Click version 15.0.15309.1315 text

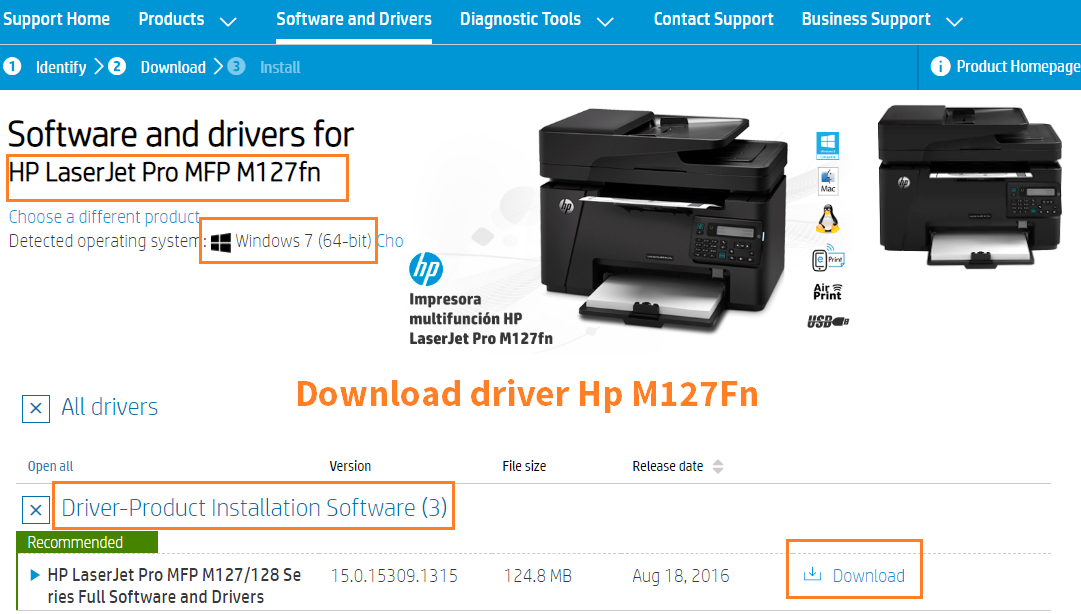point(394,576)
